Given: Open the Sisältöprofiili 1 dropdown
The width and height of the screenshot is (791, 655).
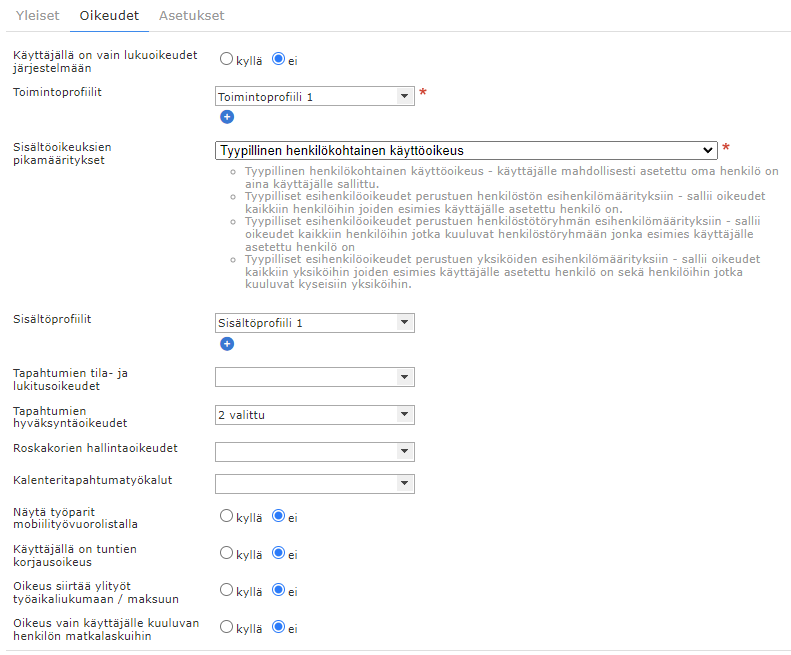Looking at the screenshot, I should [314, 323].
